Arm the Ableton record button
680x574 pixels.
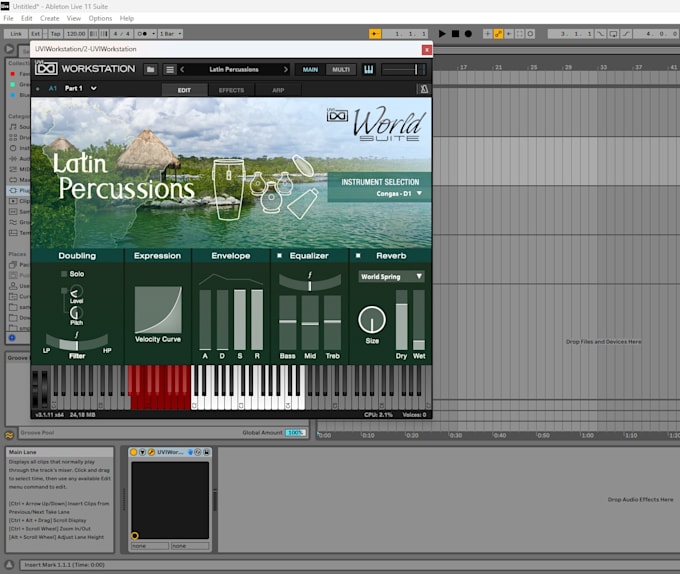tap(468, 33)
